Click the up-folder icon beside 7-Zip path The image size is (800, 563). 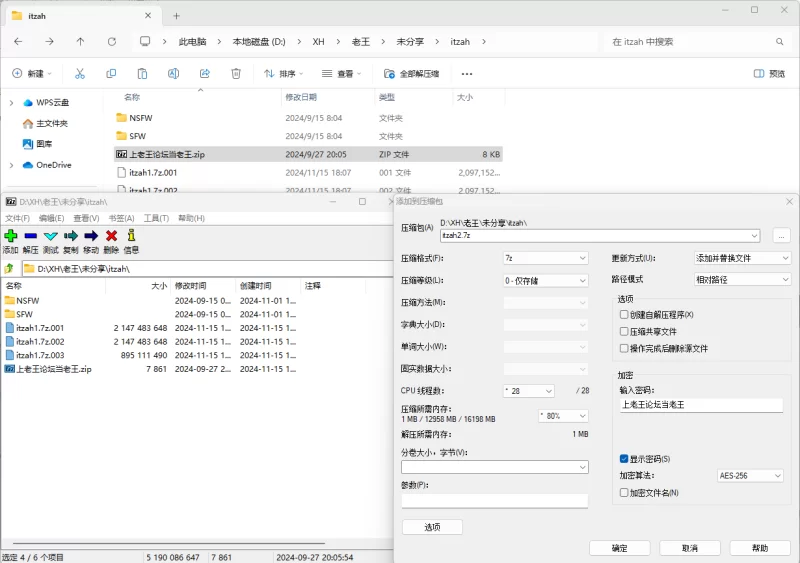click(9, 268)
